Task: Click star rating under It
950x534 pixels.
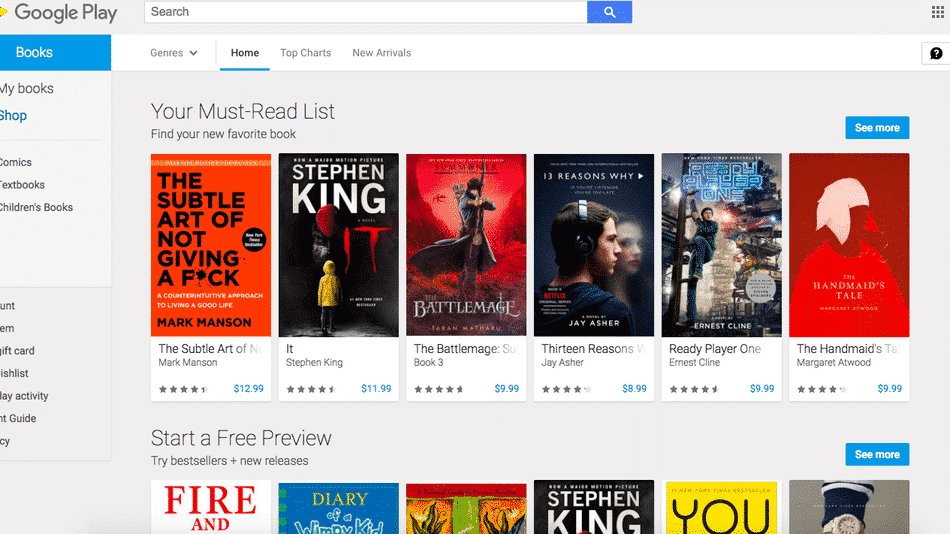Action: [311, 389]
